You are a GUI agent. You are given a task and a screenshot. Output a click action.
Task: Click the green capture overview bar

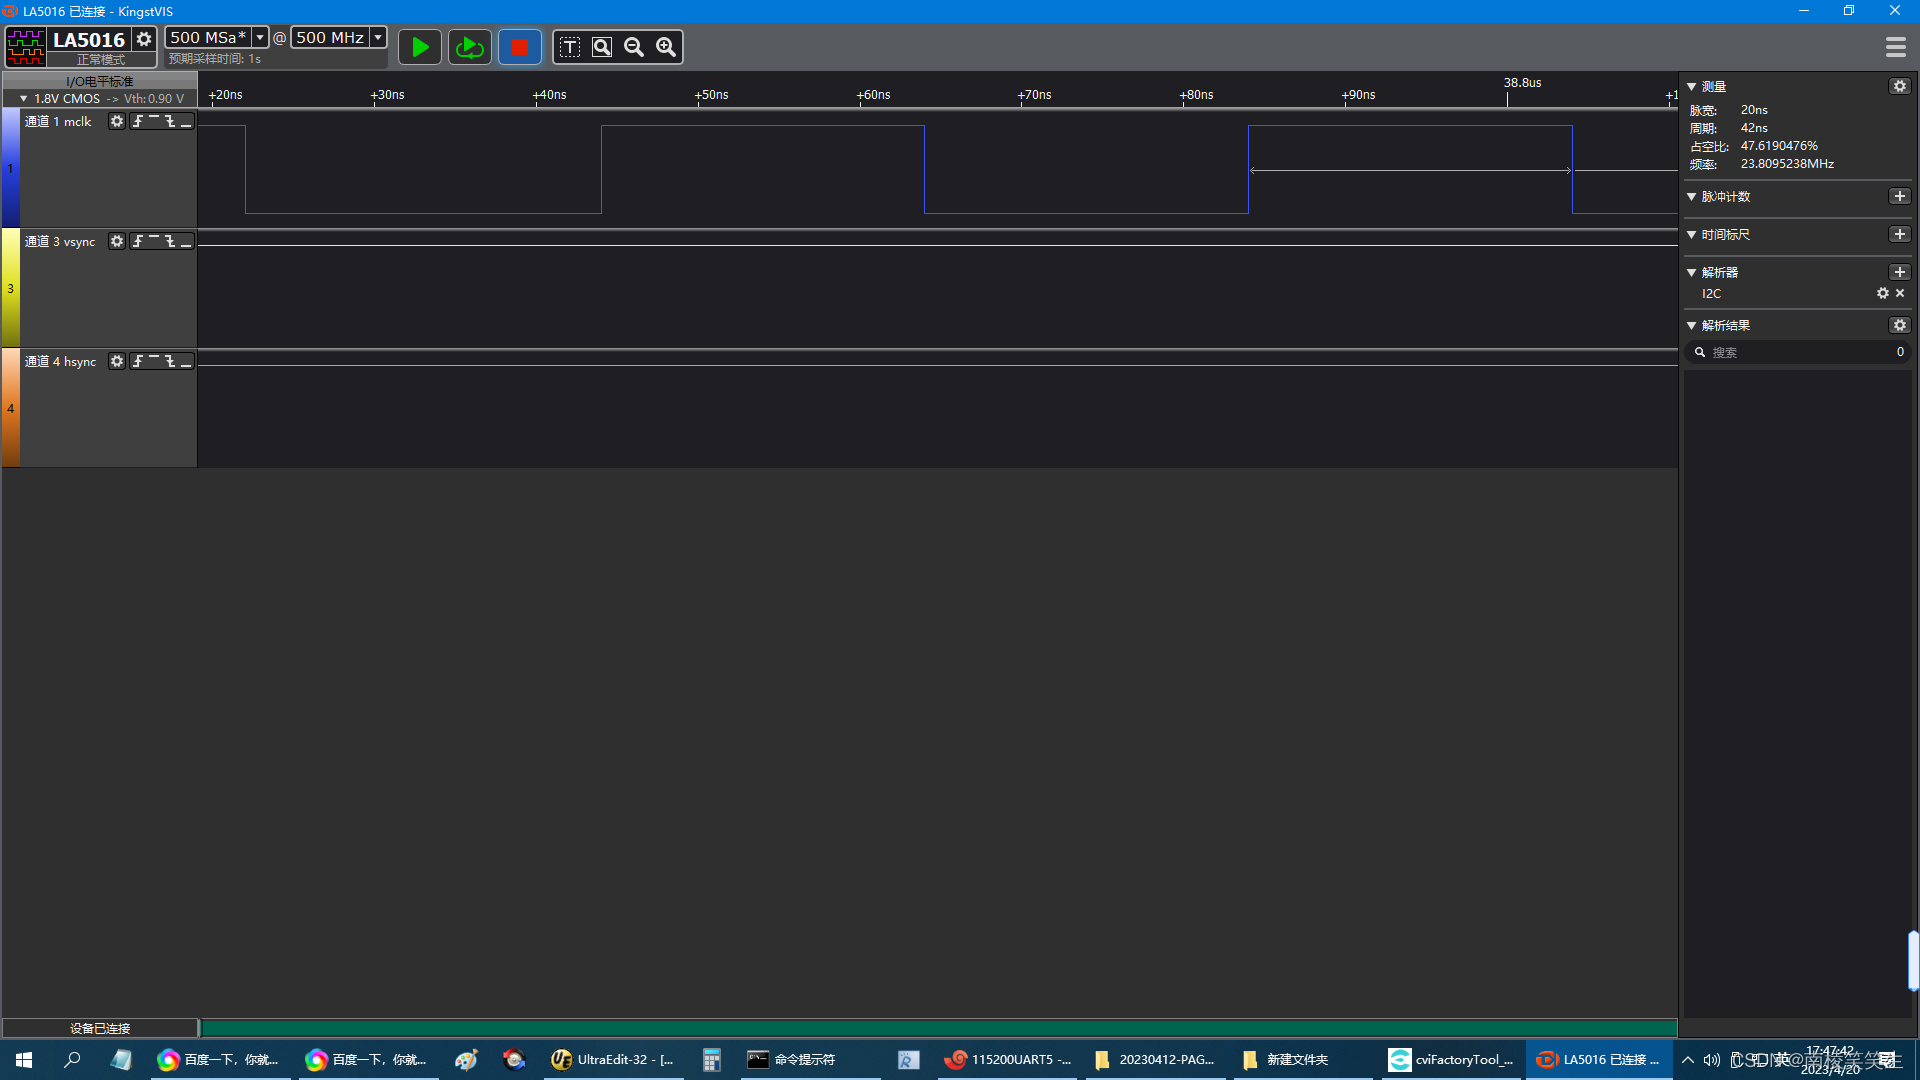pyautogui.click(x=939, y=1027)
